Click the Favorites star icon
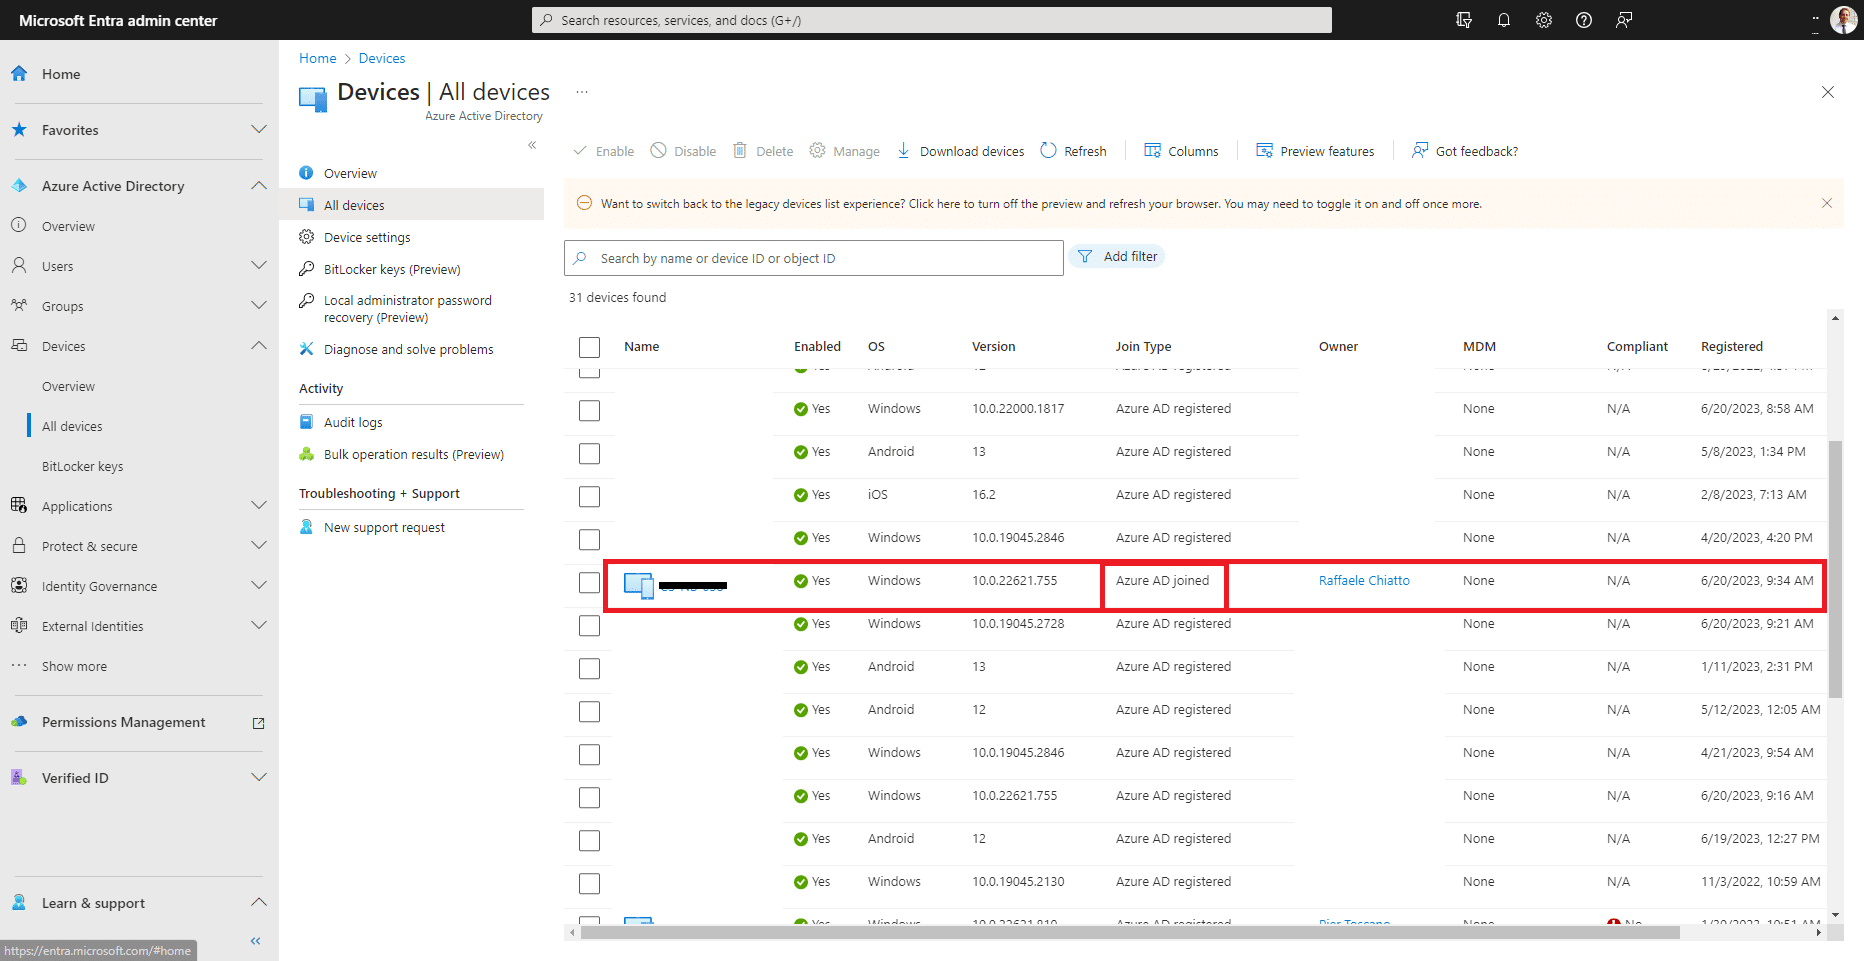Viewport: 1864px width, 961px height. pos(19,129)
